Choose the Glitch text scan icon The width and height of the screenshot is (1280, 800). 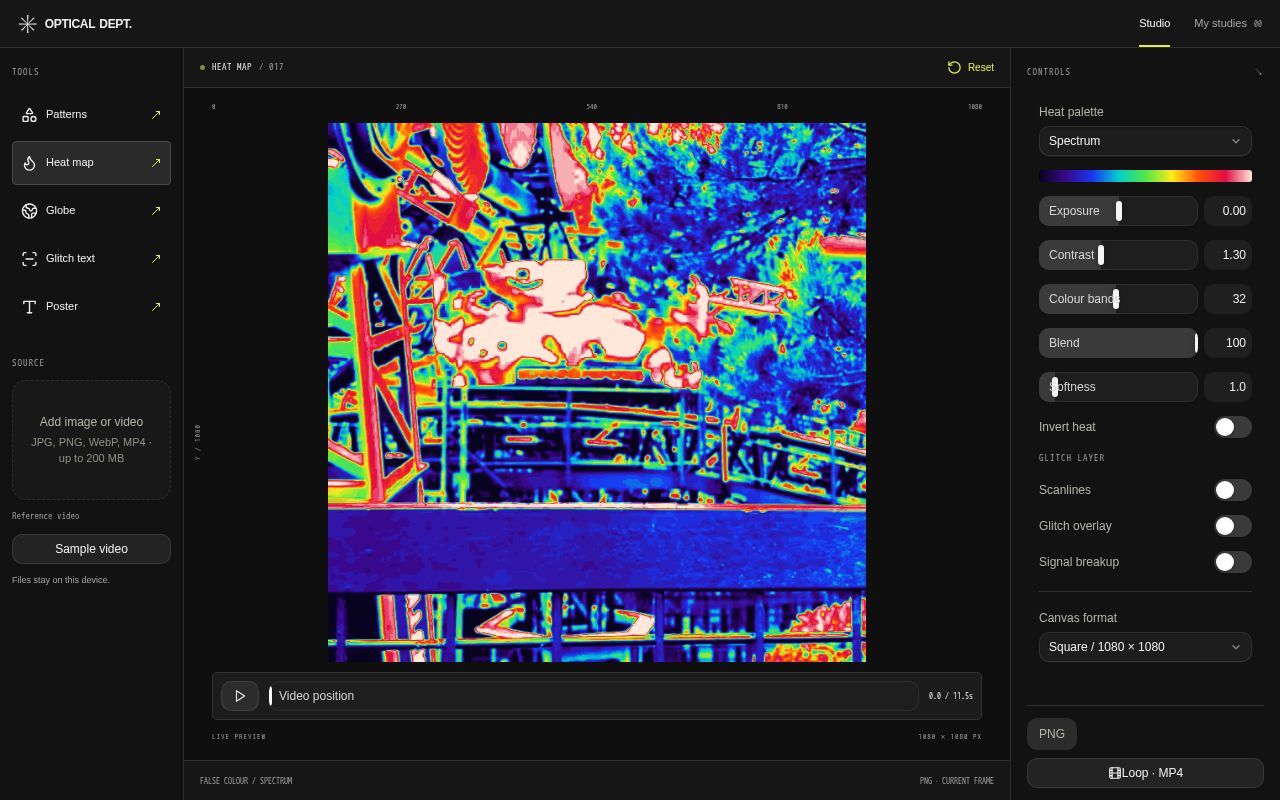29,259
